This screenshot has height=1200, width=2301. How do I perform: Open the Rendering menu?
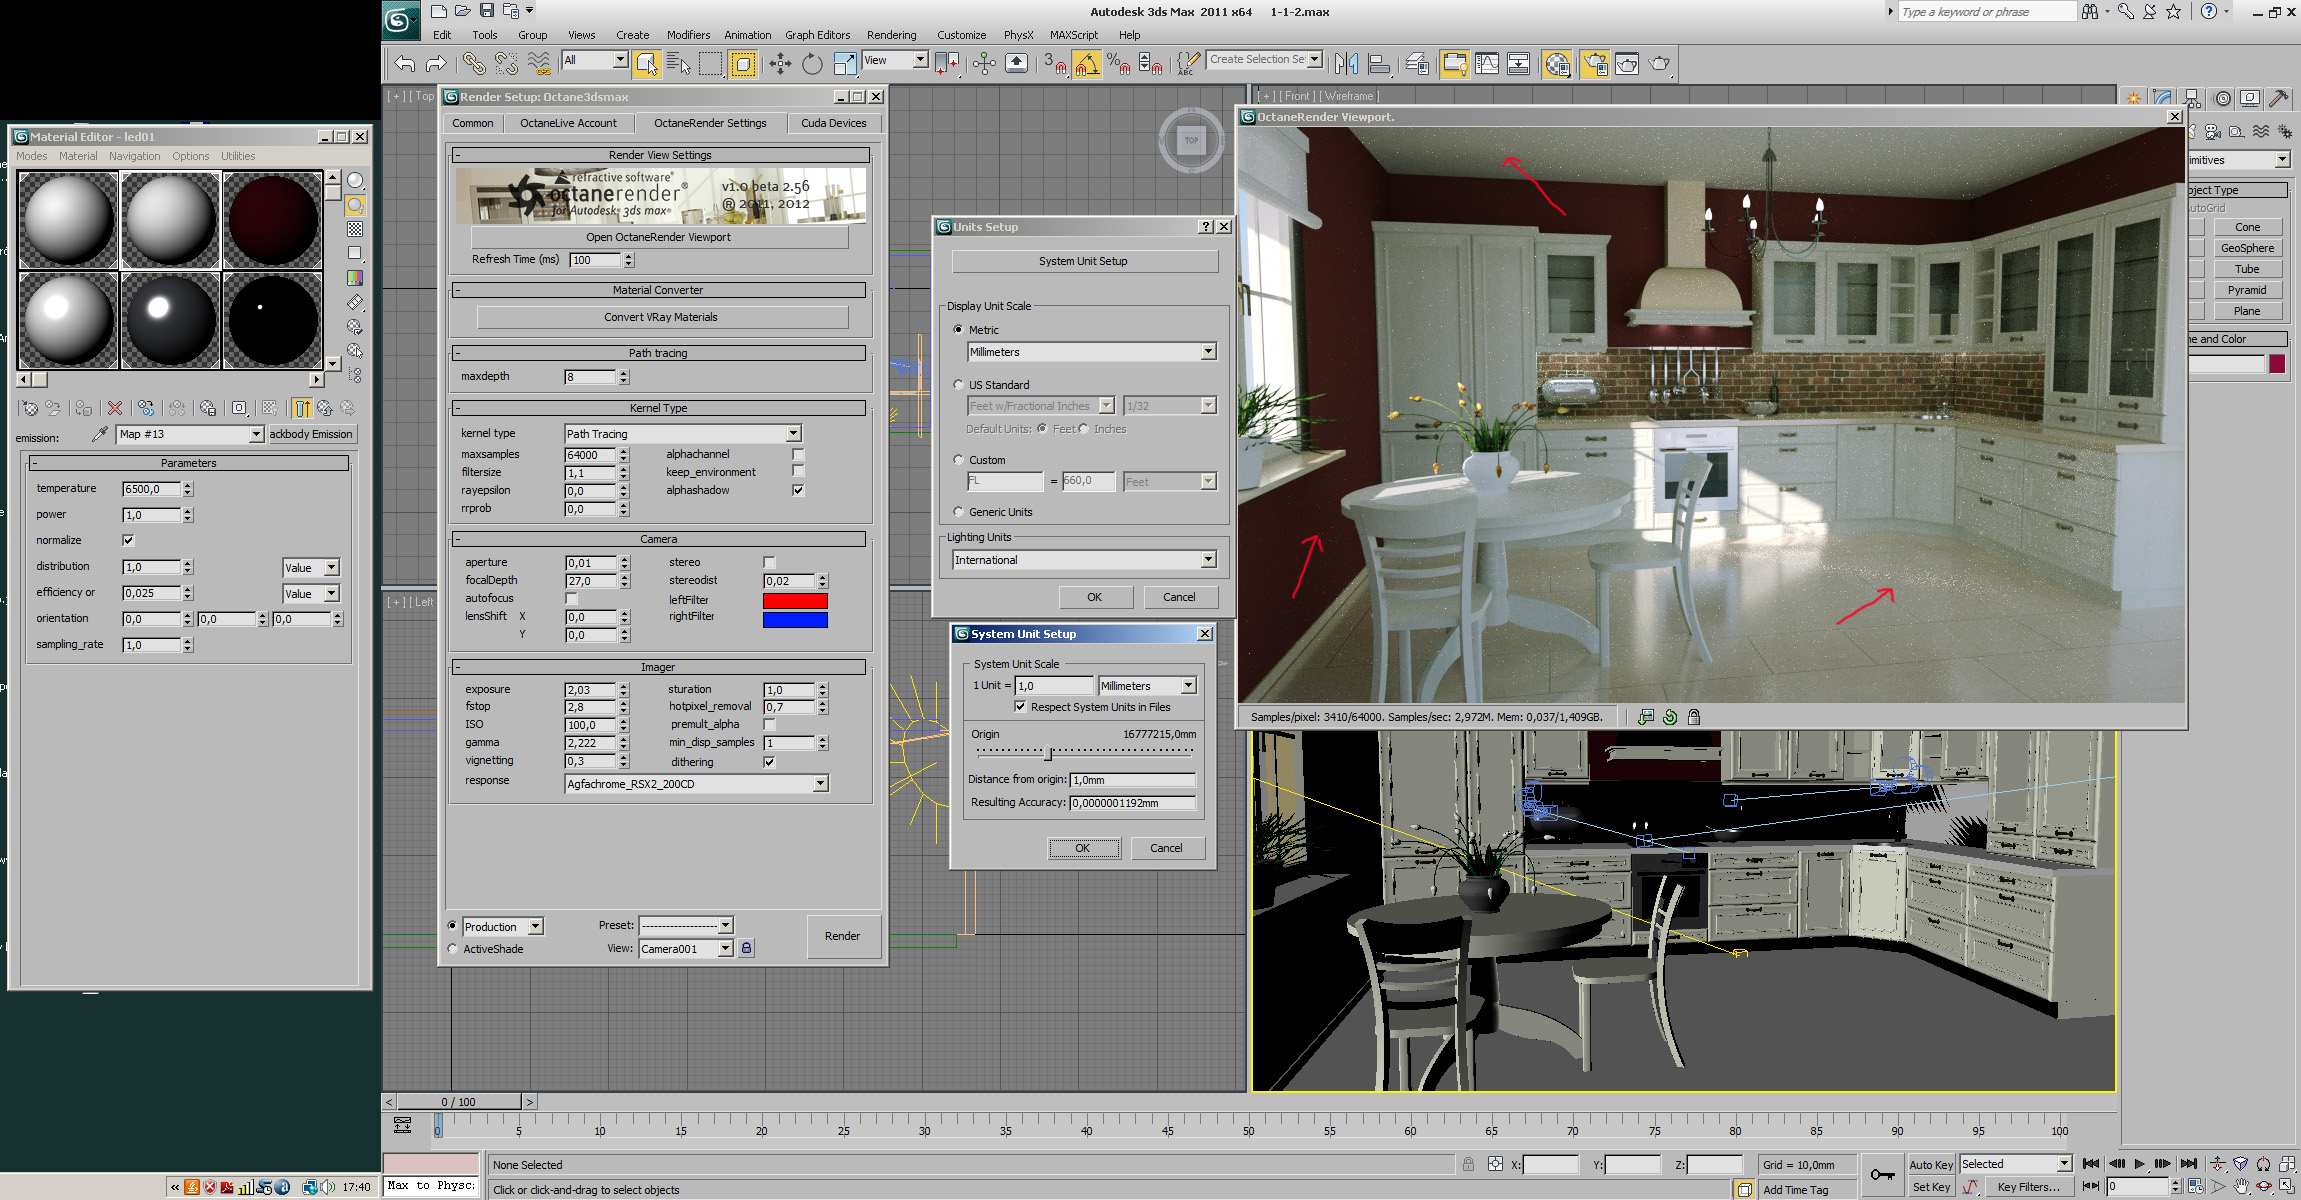(x=891, y=35)
